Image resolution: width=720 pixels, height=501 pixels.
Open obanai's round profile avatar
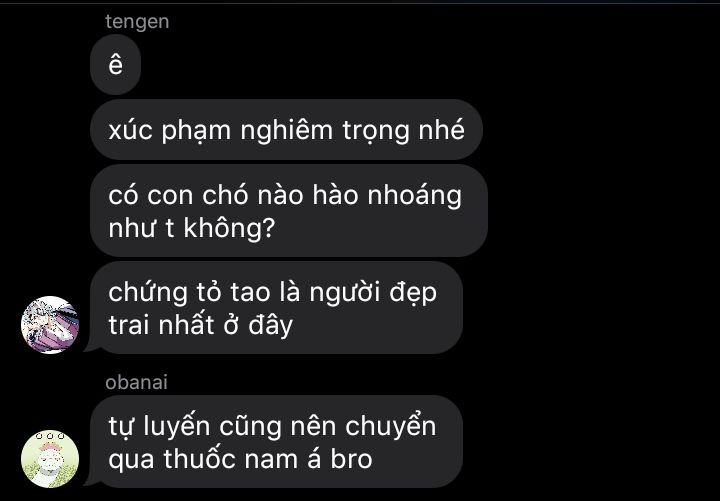(x=50, y=459)
